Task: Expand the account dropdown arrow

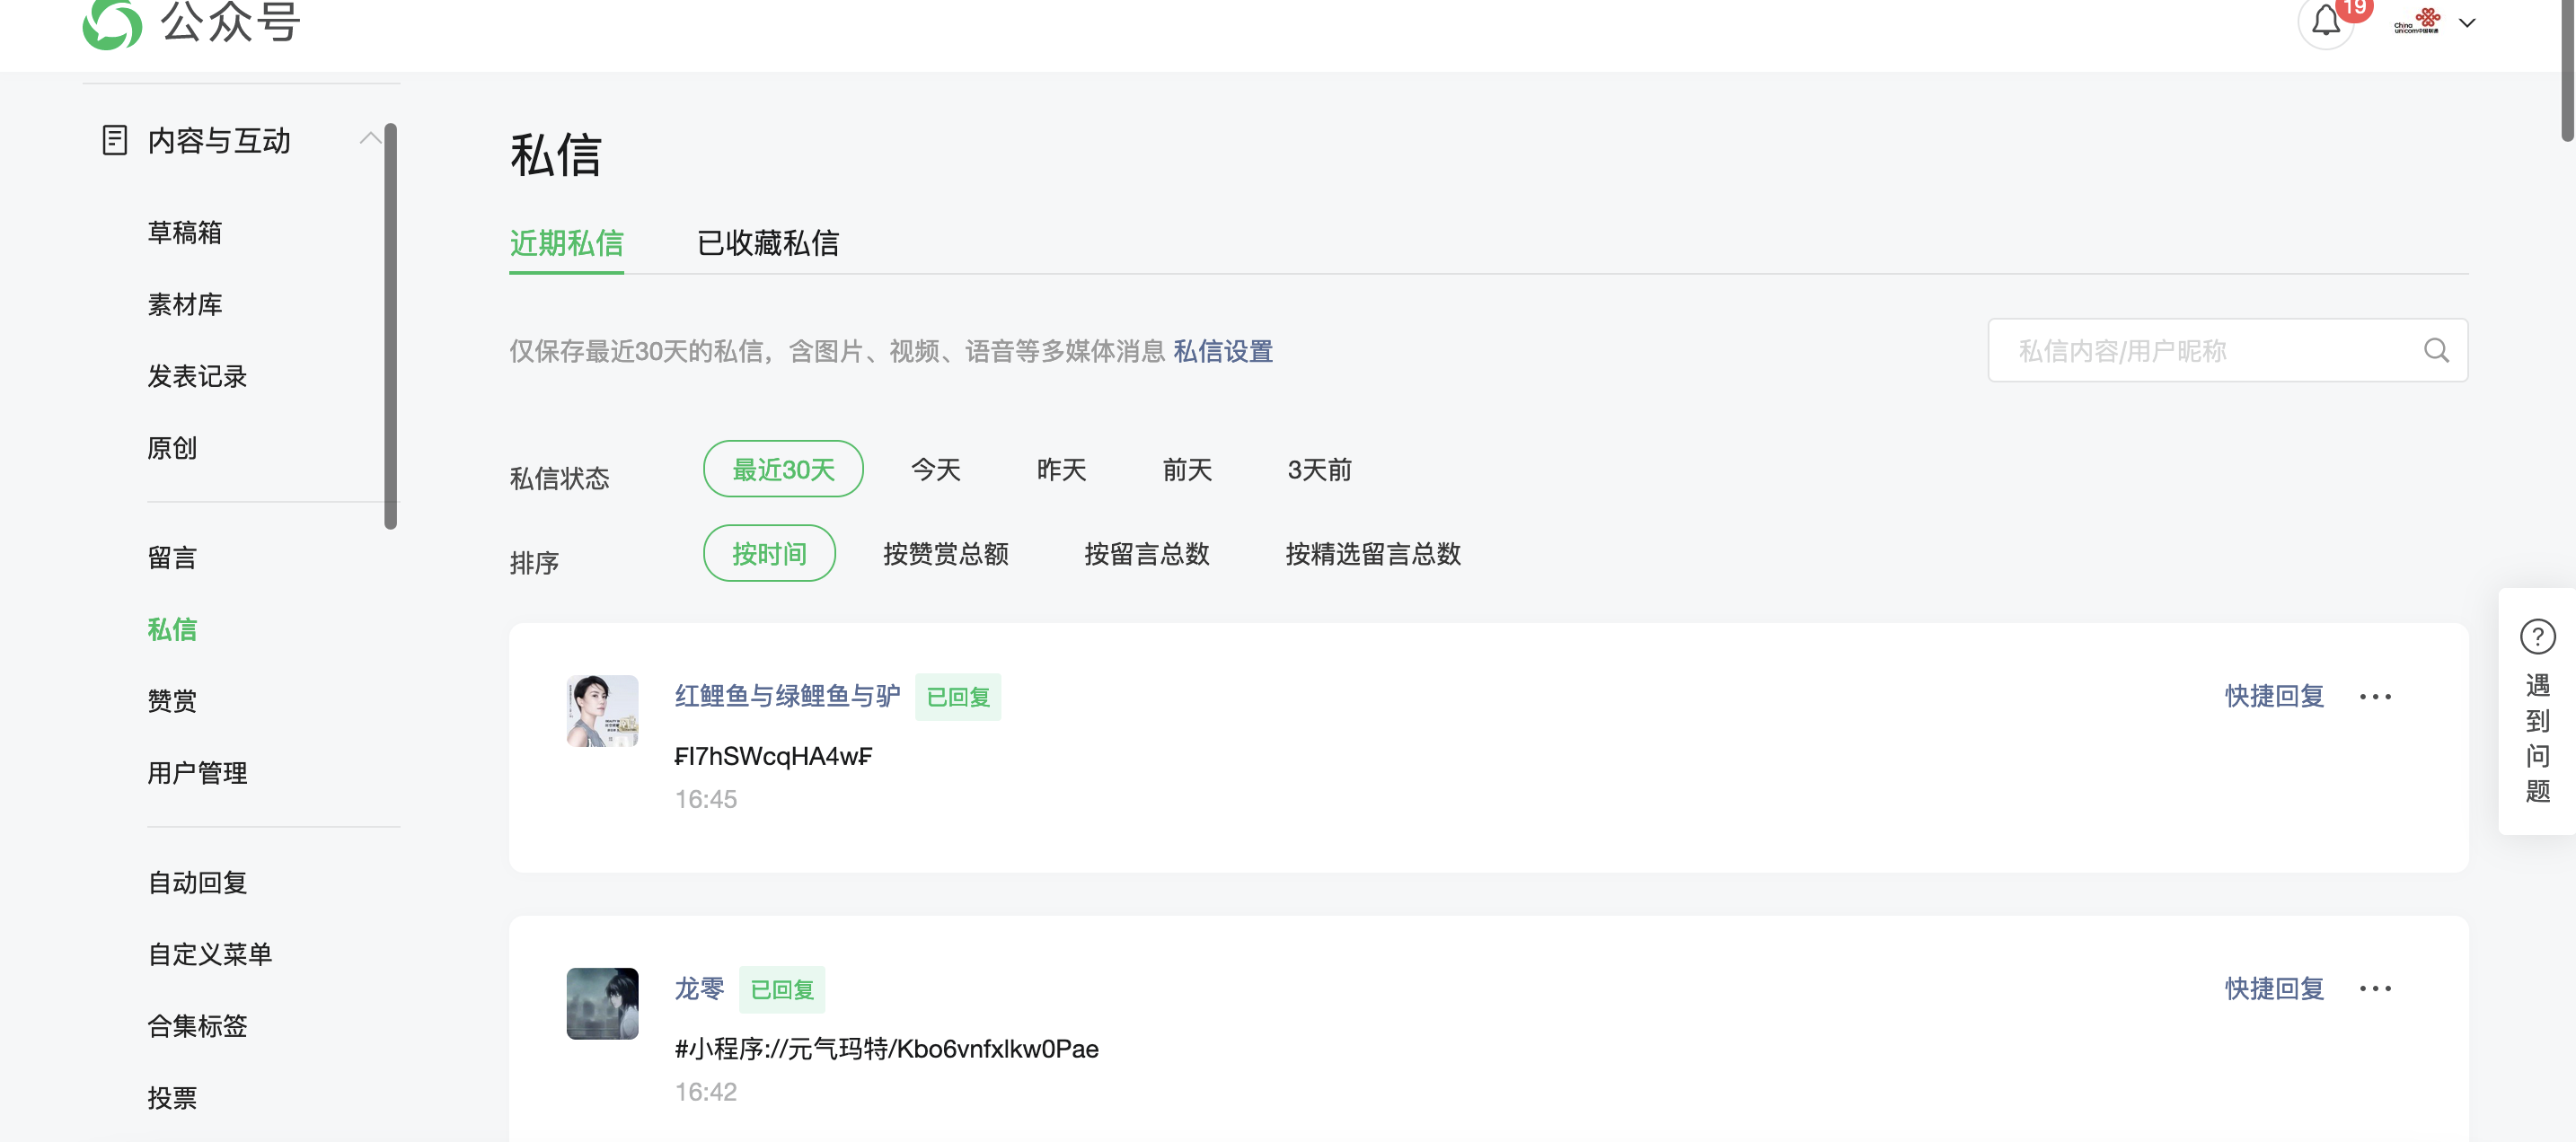Action: tap(2467, 23)
